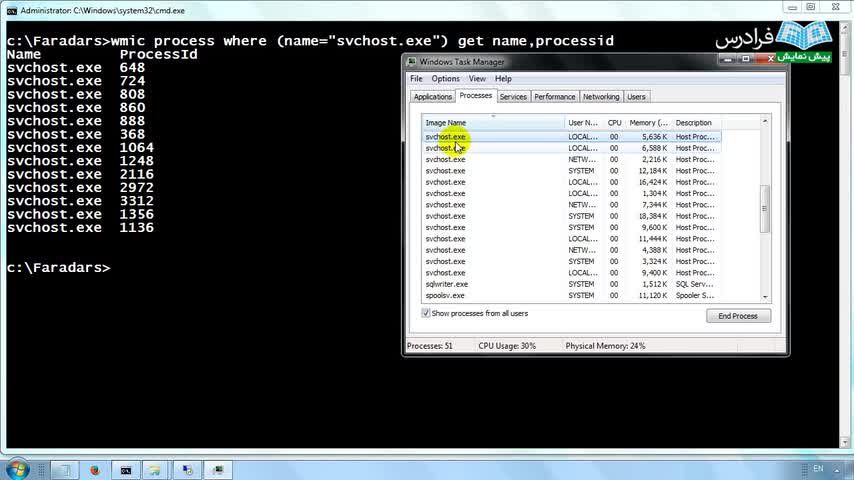This screenshot has width=854, height=480.
Task: Switch to the Services tab
Action: pos(513,96)
